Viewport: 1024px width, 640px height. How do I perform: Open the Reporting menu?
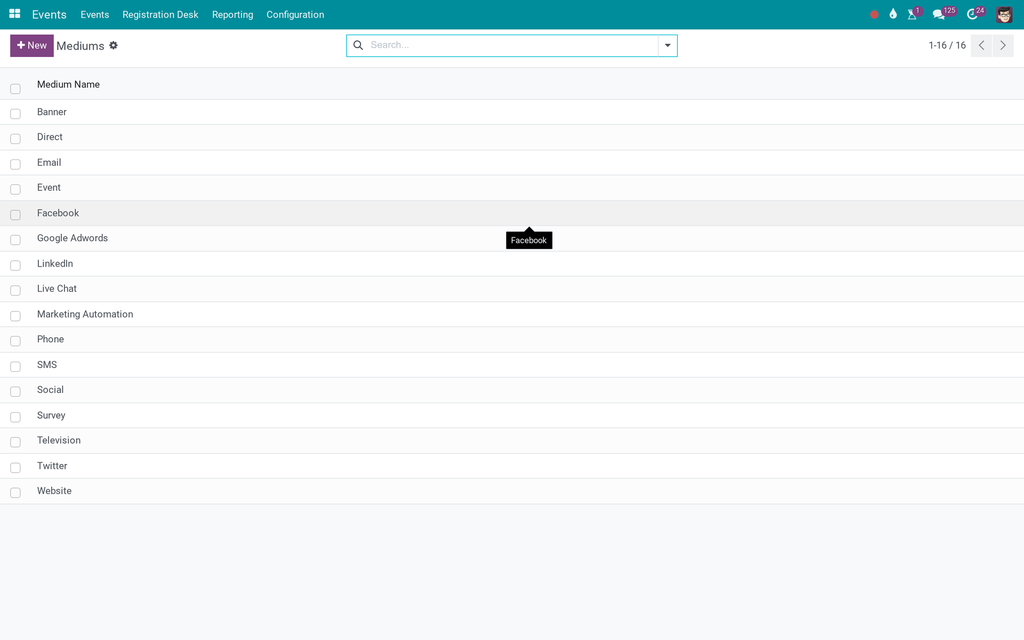pos(232,14)
